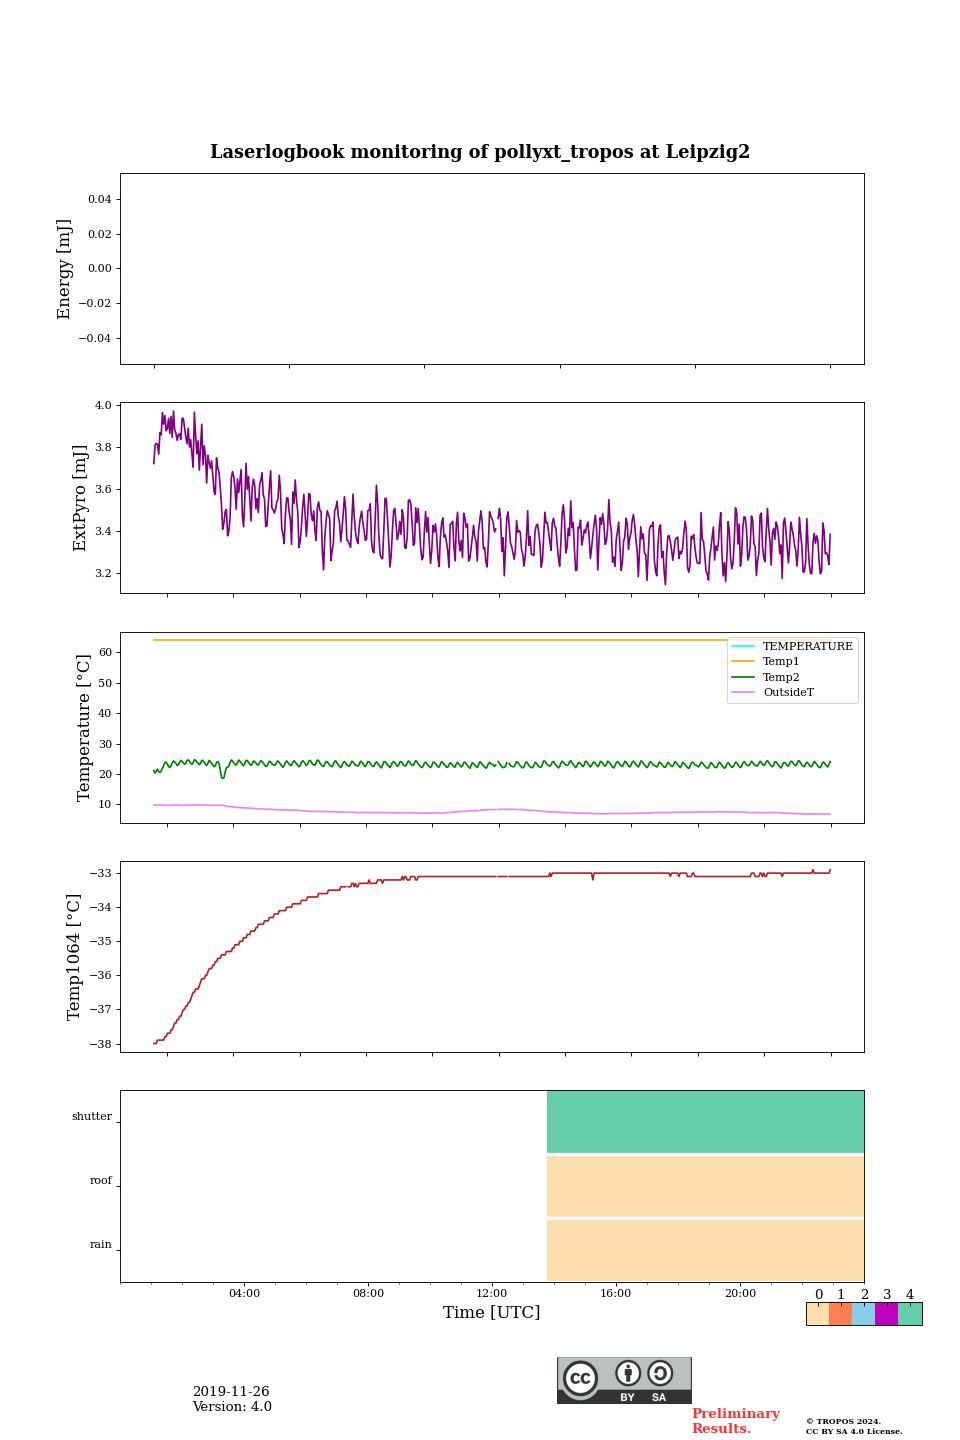Screen dimensions: 960x1440
Task: Select the green swatch labeled 4
Action: pos(910,1314)
